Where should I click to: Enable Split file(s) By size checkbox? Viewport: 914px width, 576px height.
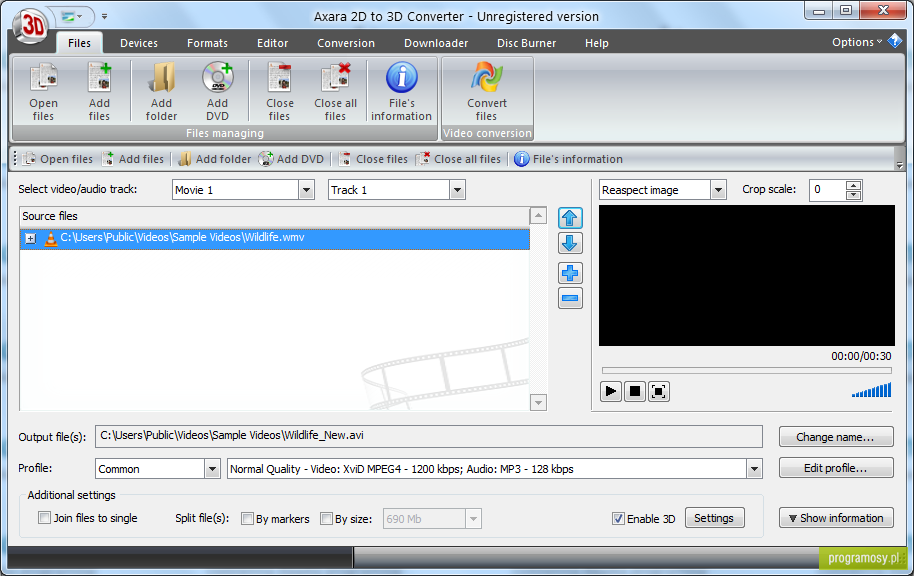click(x=326, y=518)
